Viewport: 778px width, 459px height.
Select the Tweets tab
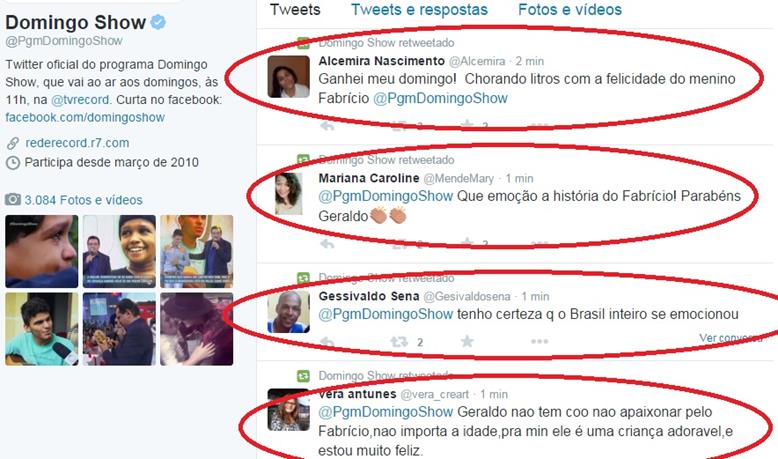(295, 9)
